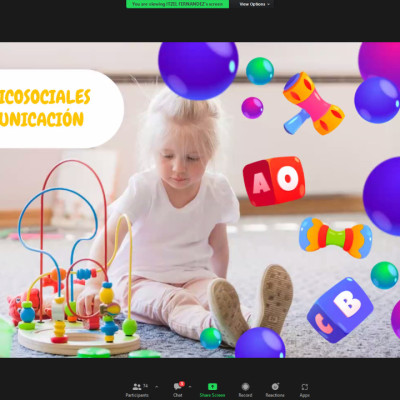Image resolution: width=400 pixels, height=400 pixels.
Task: Click the red A O letter block
Action: [x=274, y=181]
